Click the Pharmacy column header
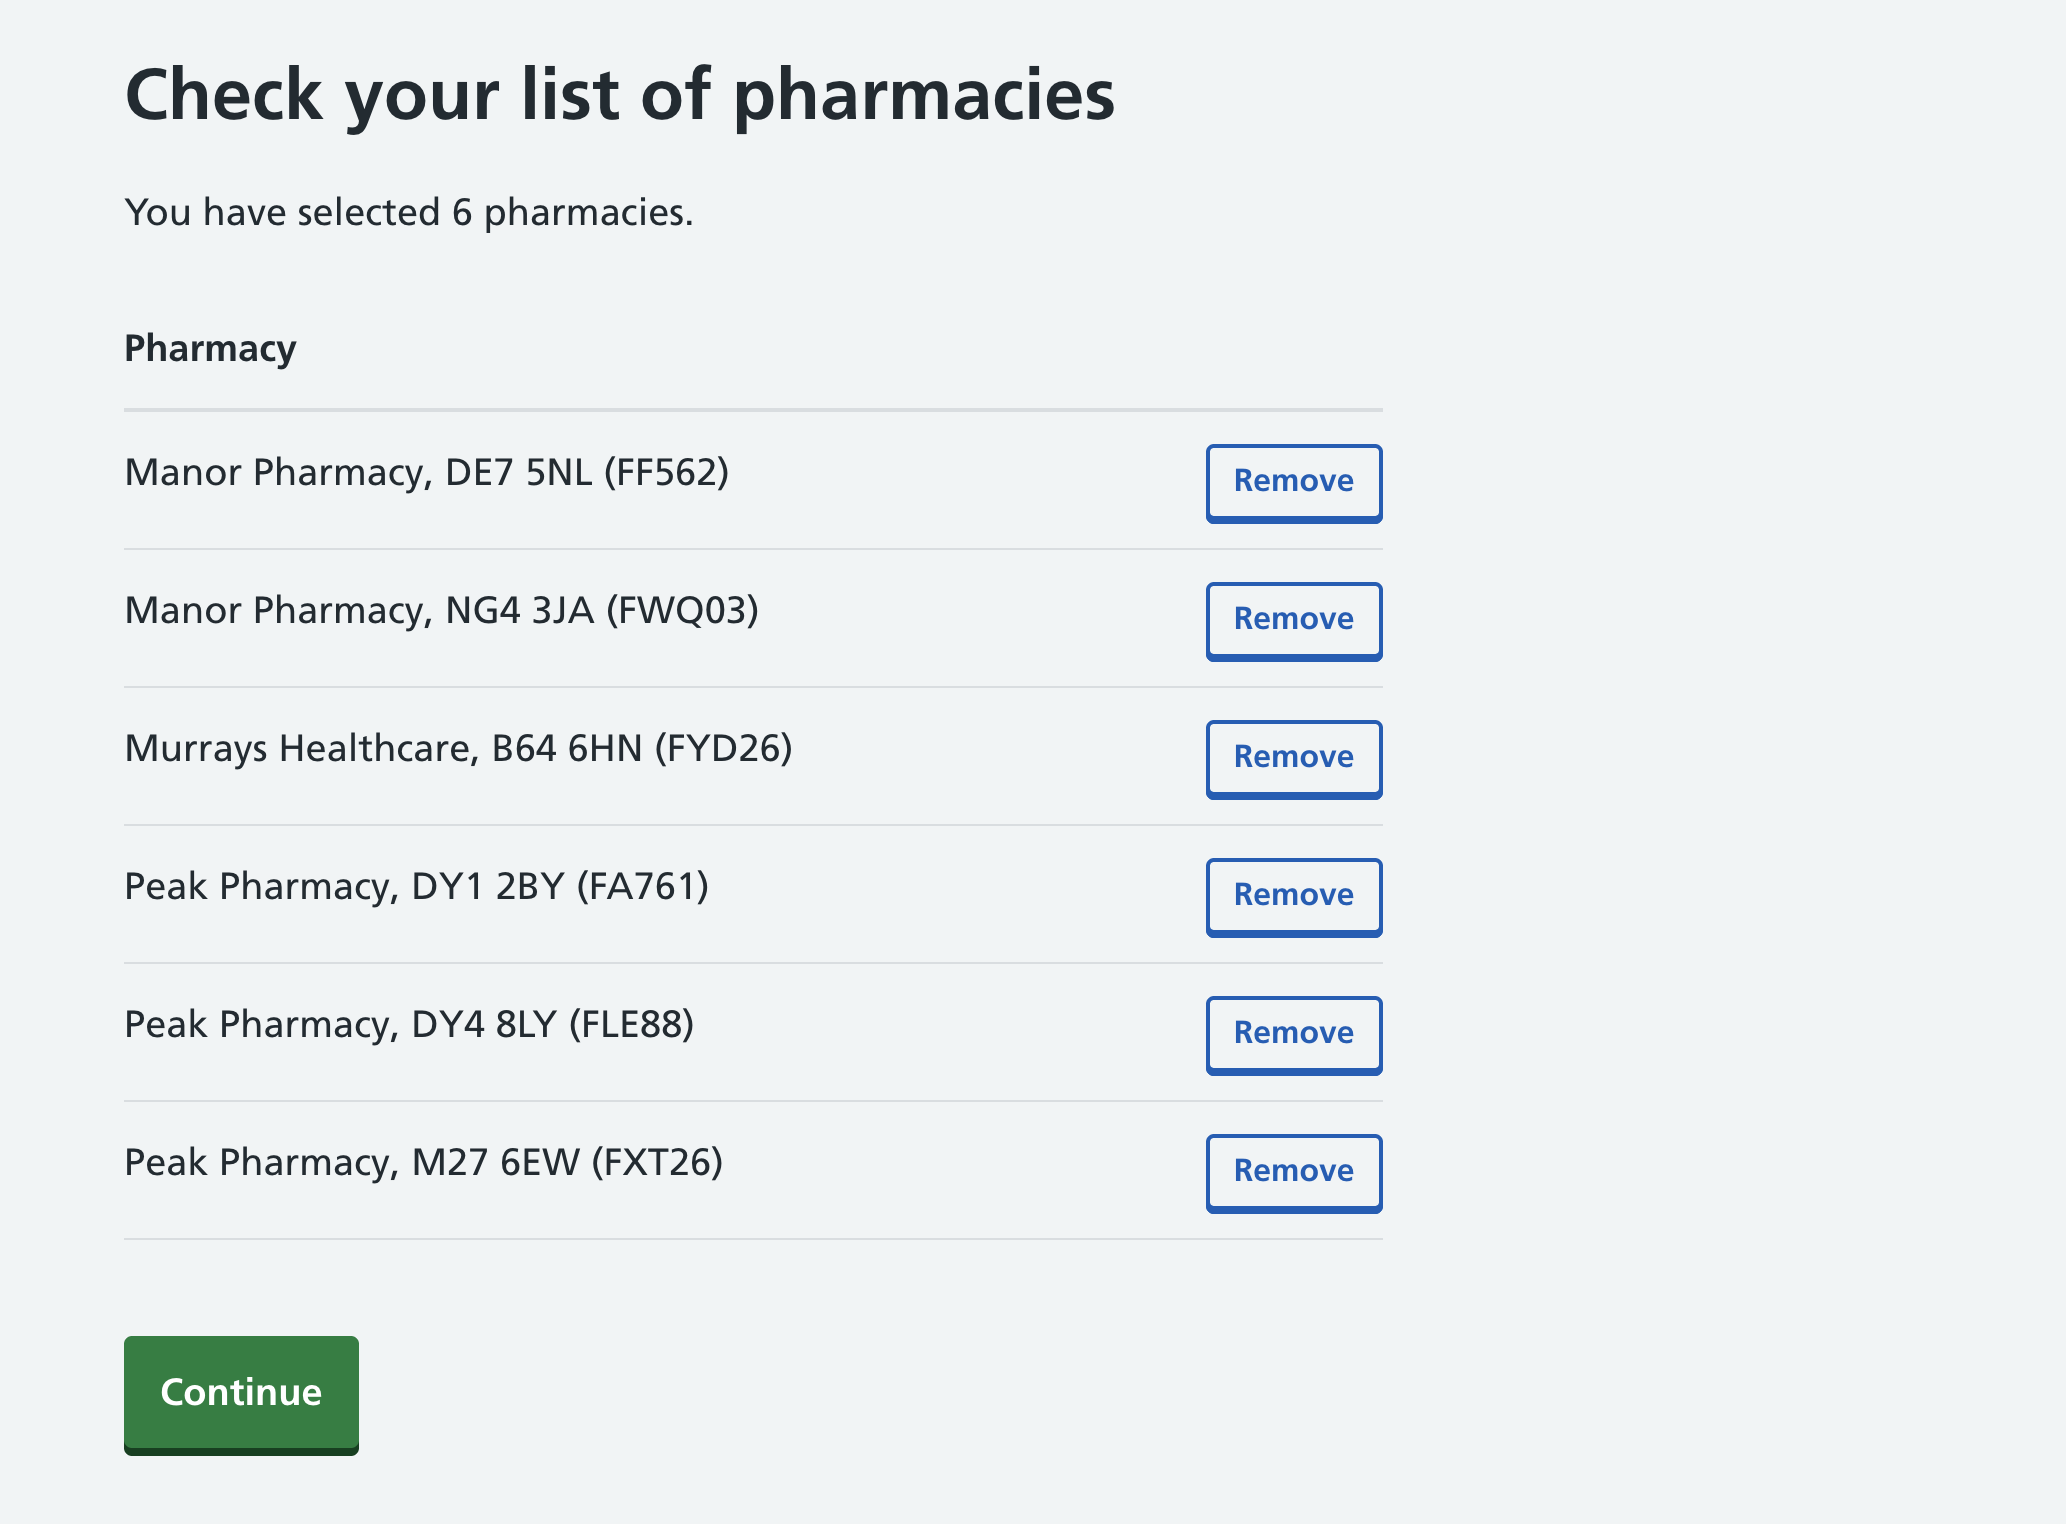Image resolution: width=2066 pixels, height=1524 pixels. click(x=209, y=348)
